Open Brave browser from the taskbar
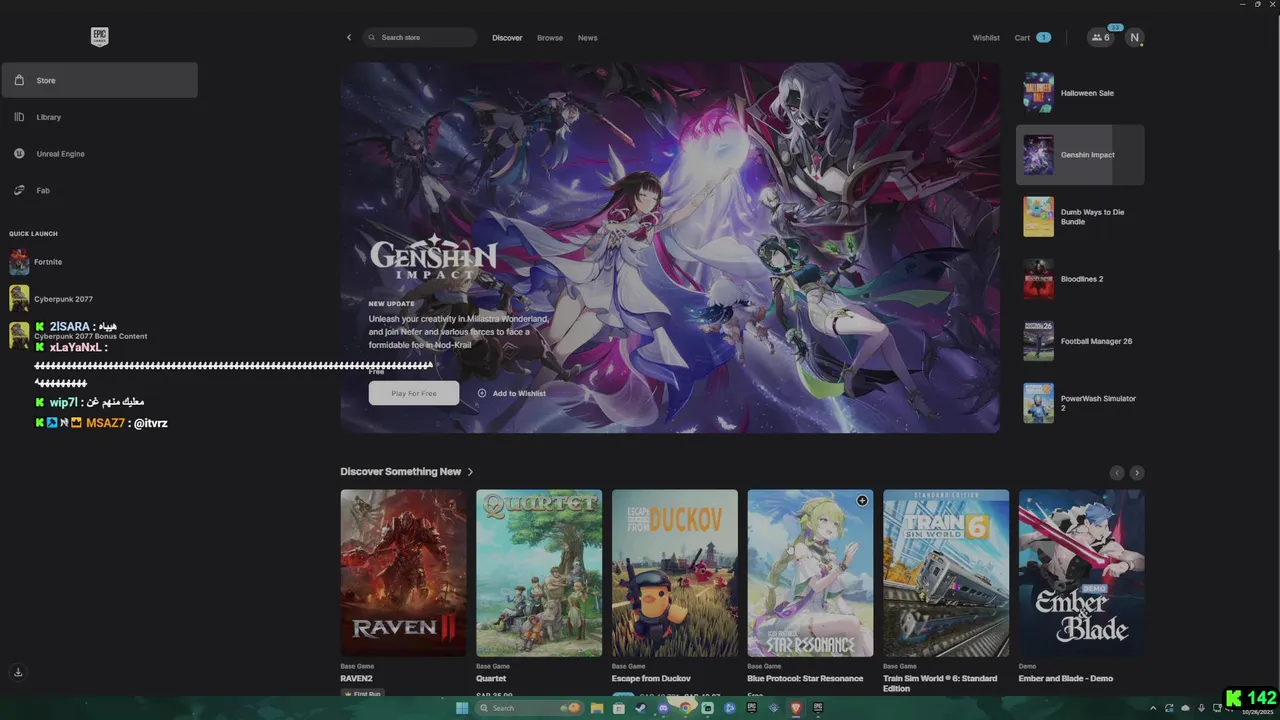This screenshot has height=720, width=1280. [x=796, y=708]
